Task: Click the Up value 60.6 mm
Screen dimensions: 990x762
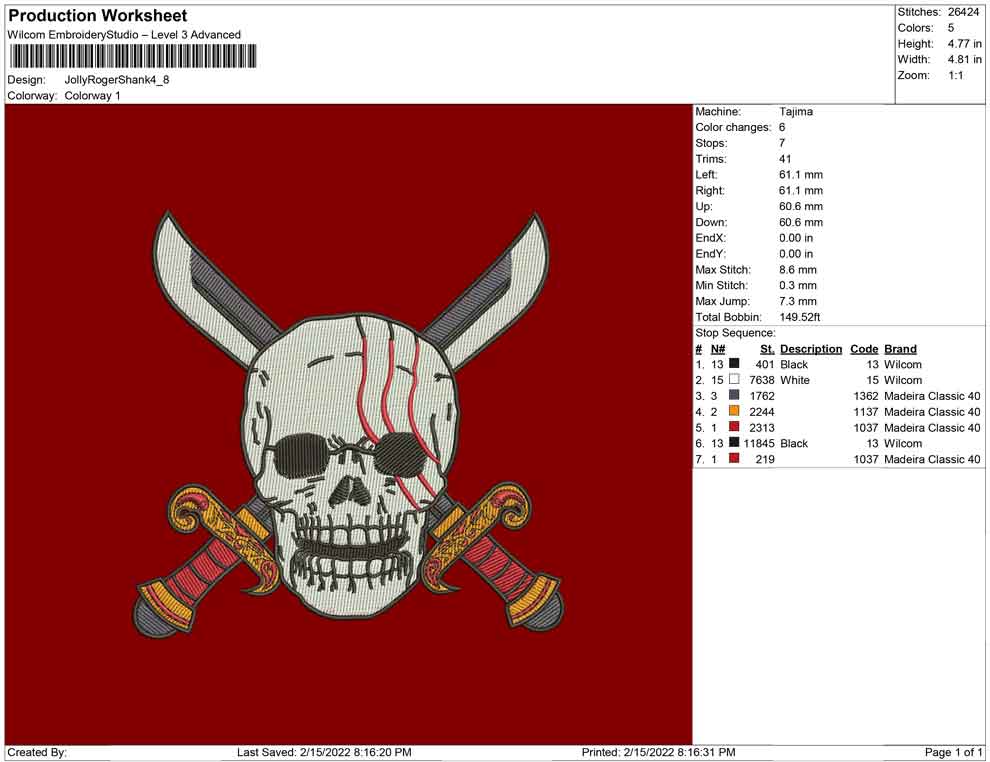Action: [x=801, y=206]
